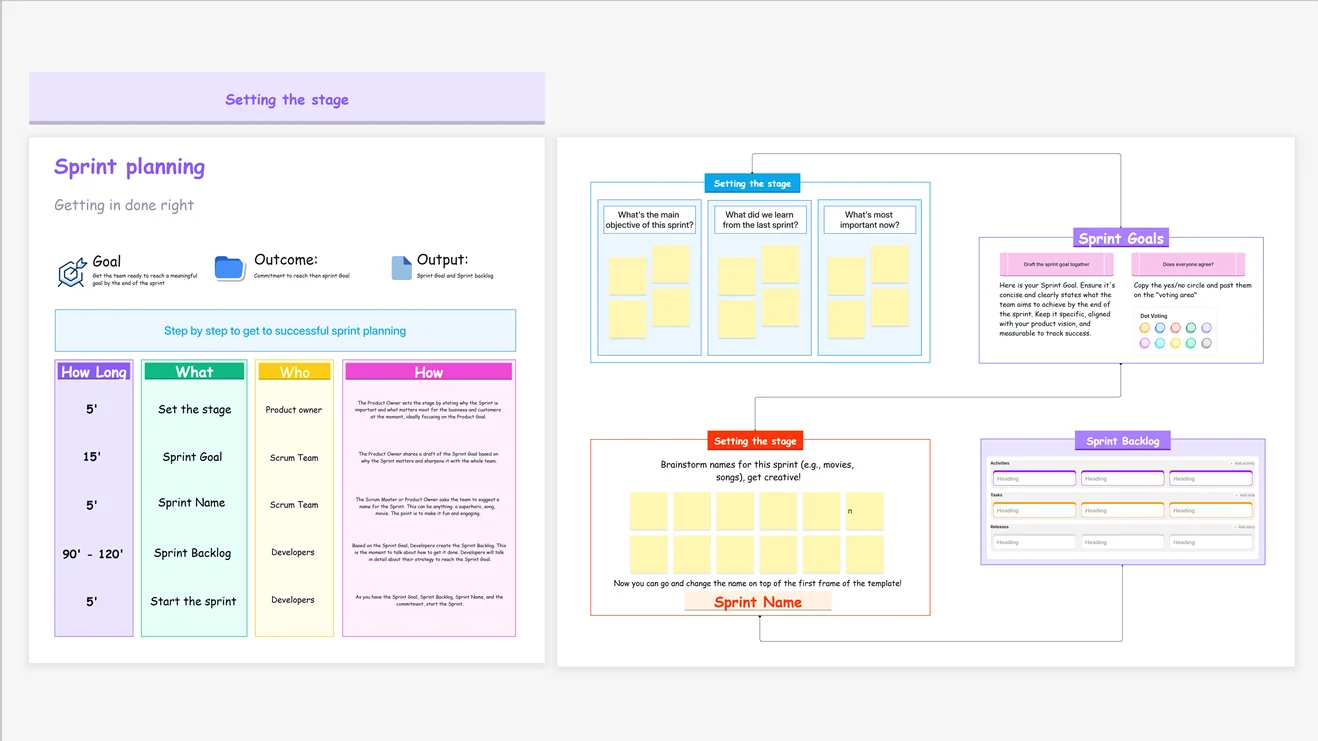
Task: Click the first Heading field under Activities
Action: 1034,478
